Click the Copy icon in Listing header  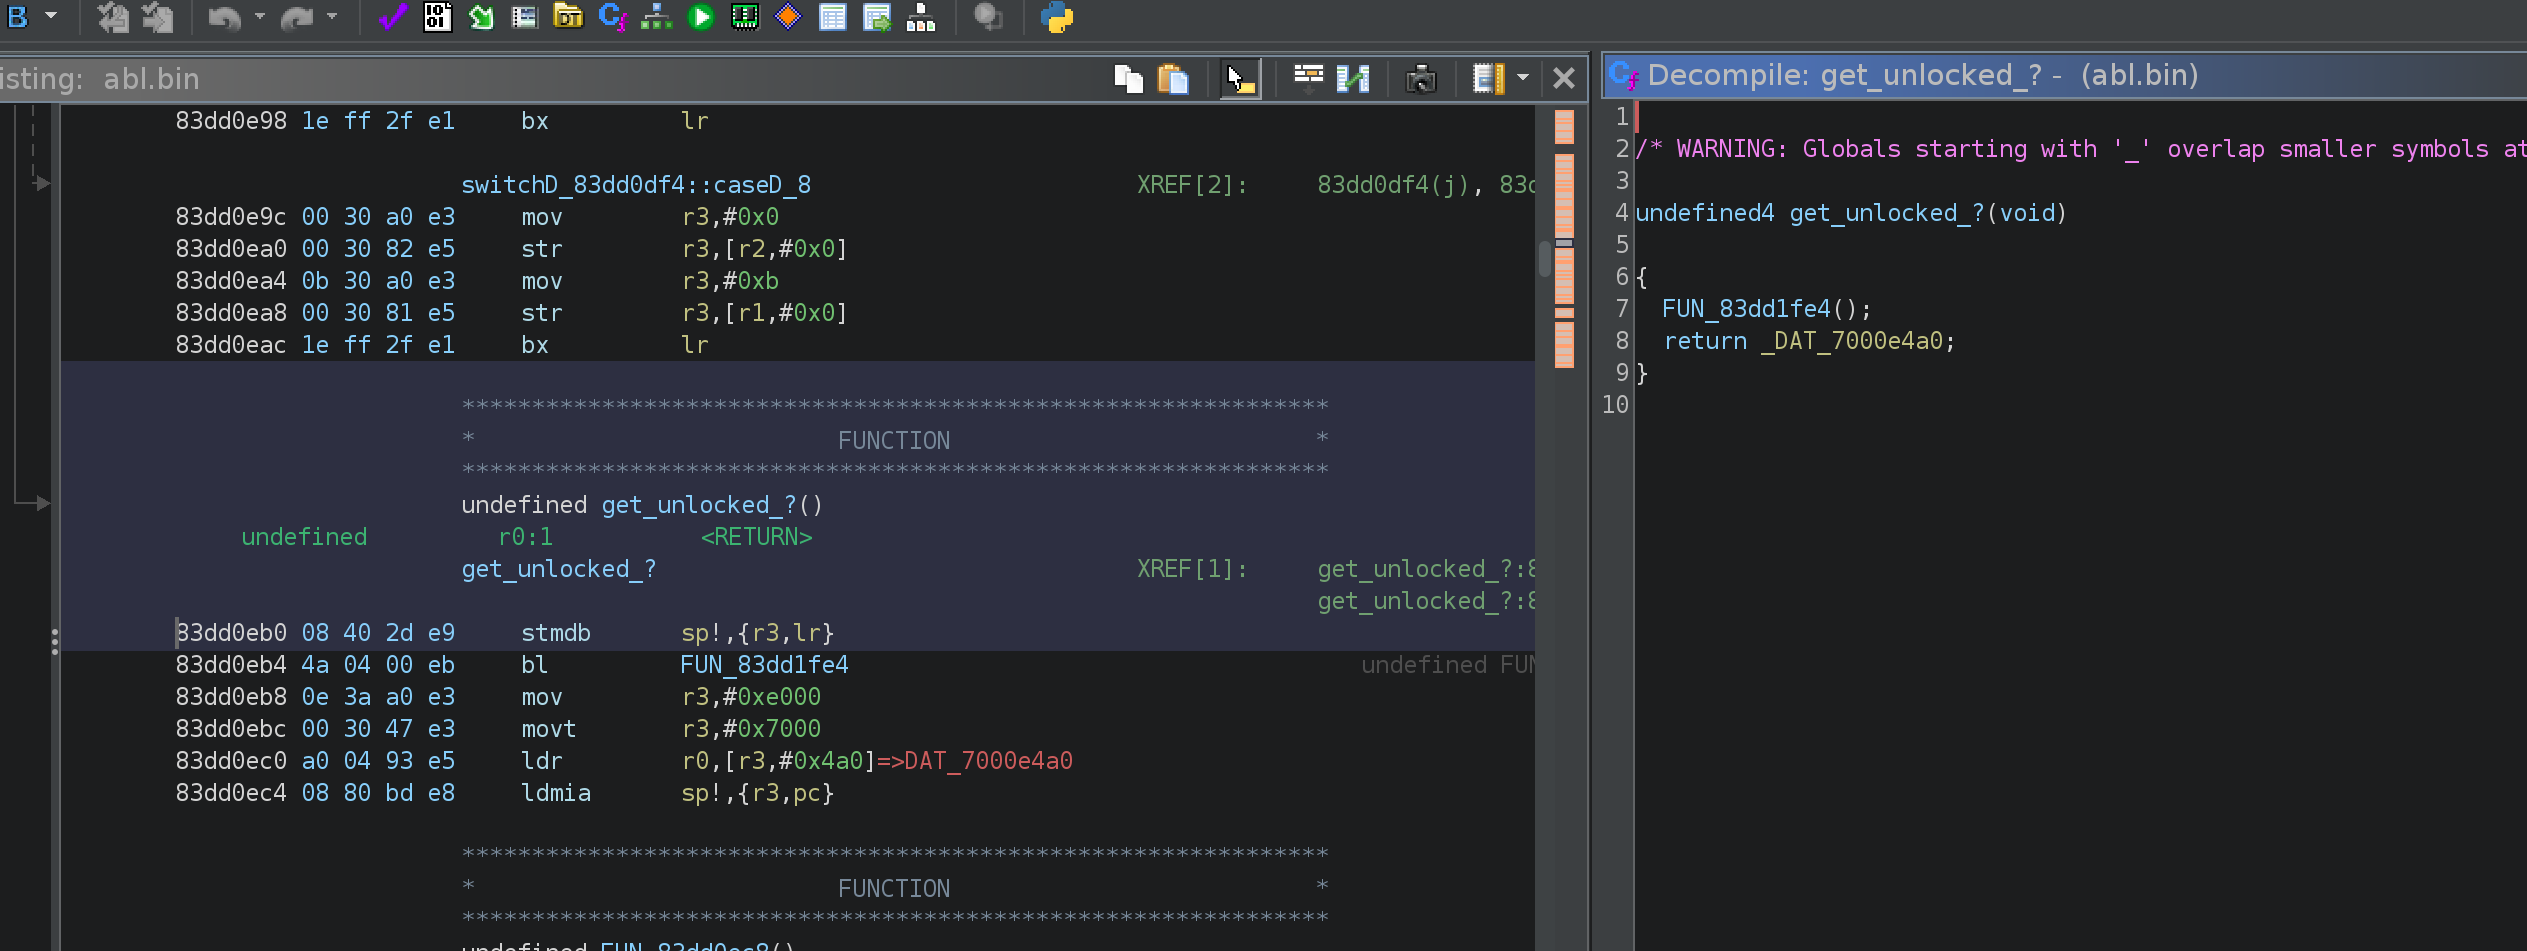coord(1129,78)
